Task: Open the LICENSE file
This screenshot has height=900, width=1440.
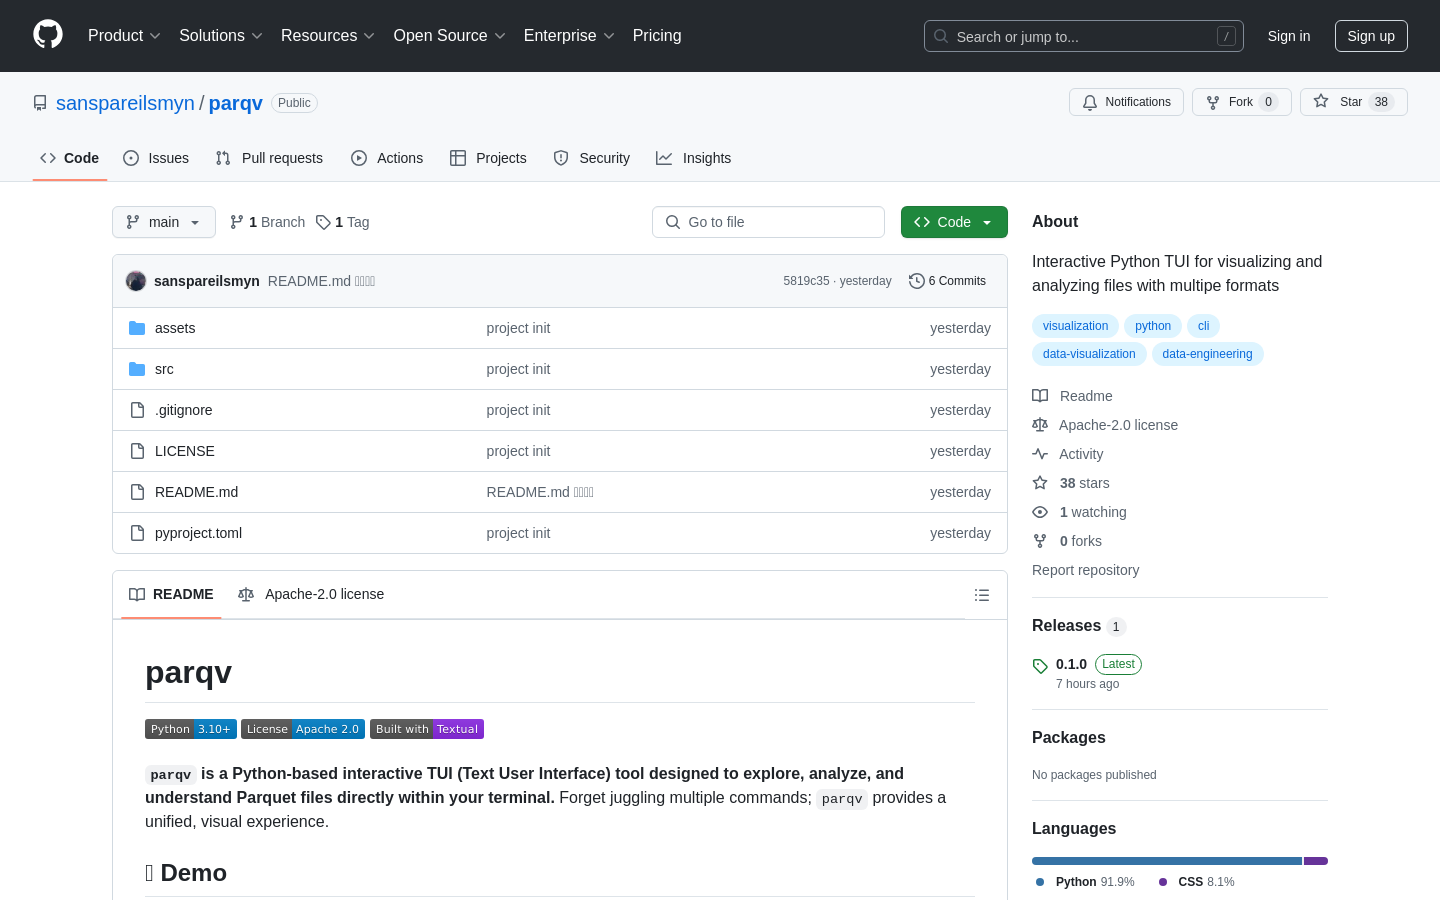Action: click(185, 451)
